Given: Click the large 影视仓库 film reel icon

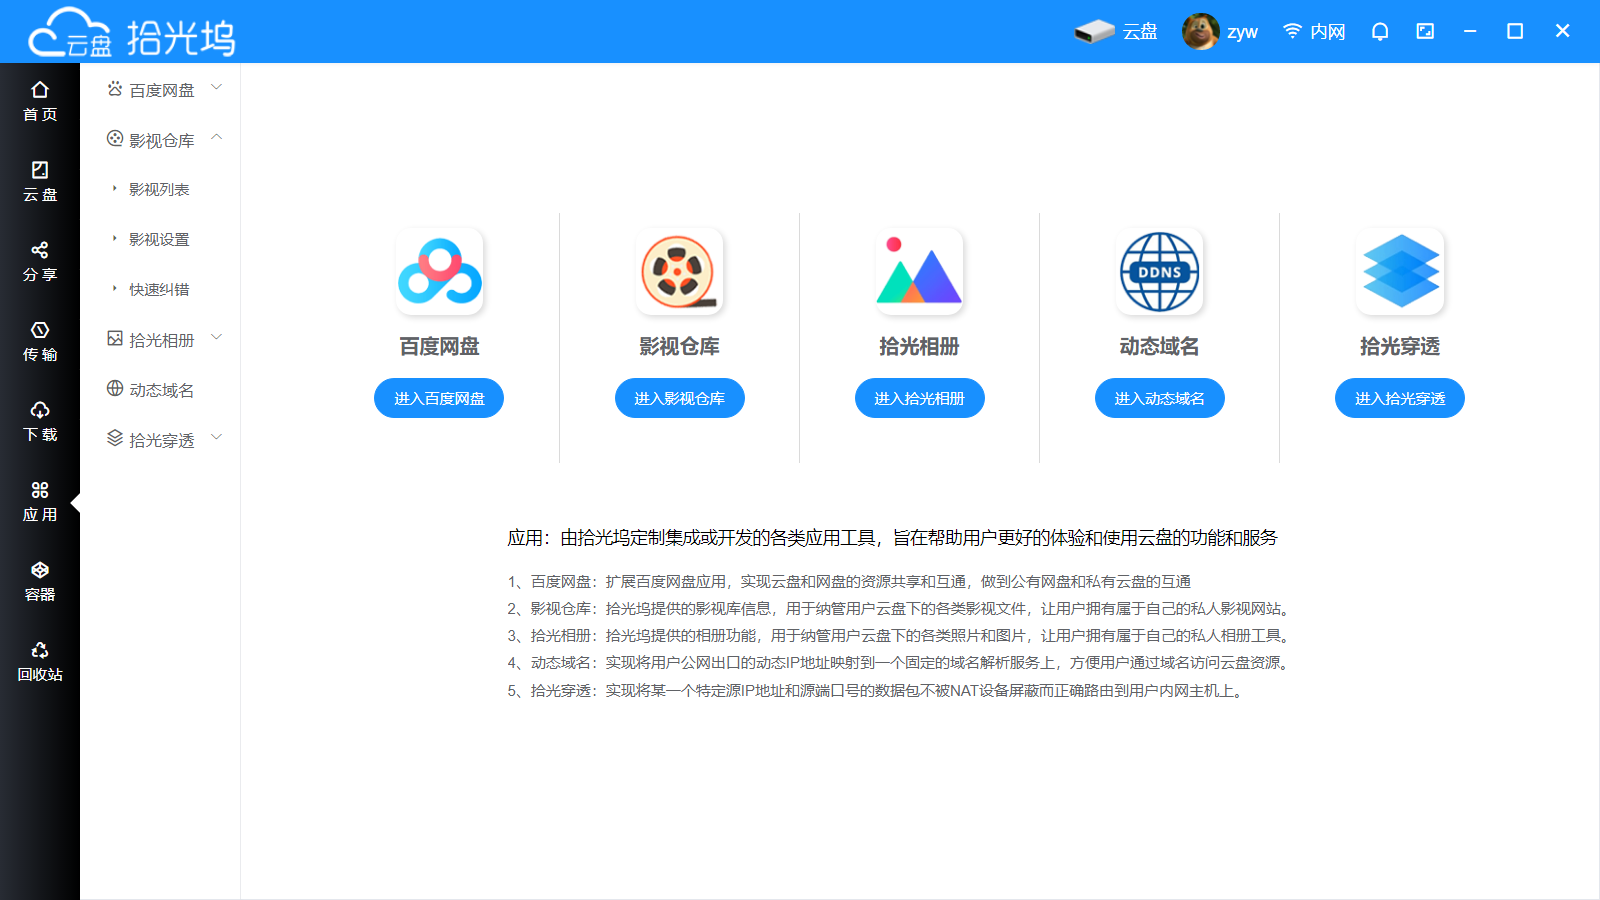Looking at the screenshot, I should tap(679, 272).
